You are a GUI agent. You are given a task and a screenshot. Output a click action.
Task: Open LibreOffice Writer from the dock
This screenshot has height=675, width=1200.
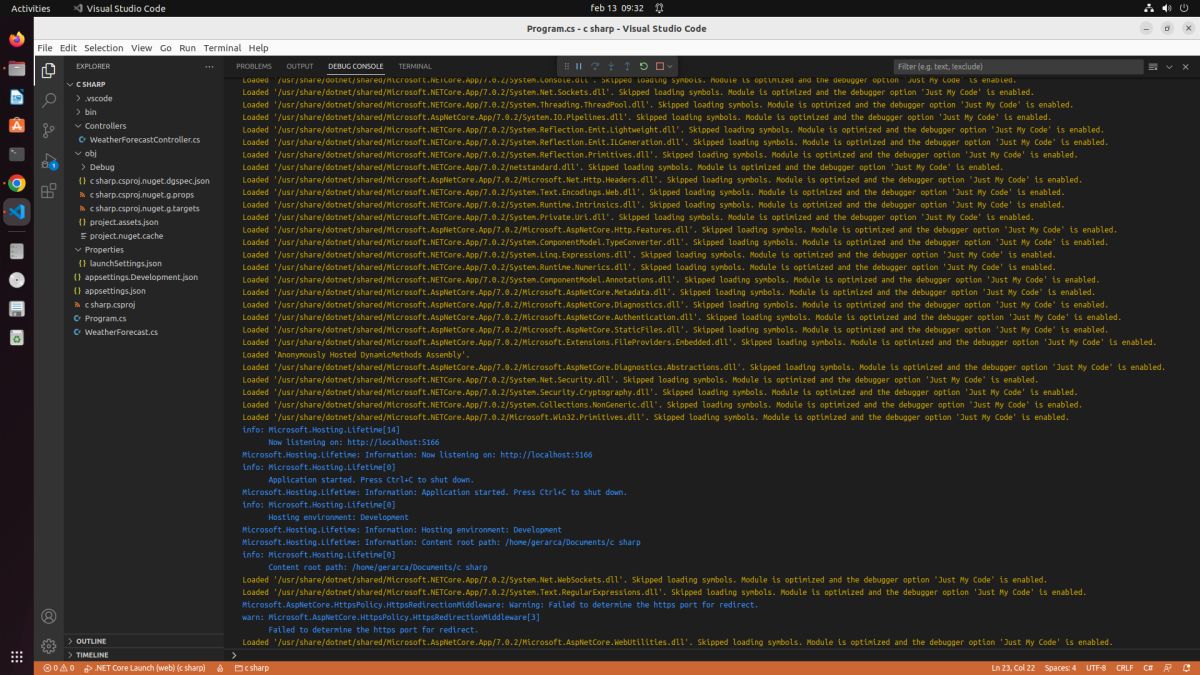pos(17,97)
